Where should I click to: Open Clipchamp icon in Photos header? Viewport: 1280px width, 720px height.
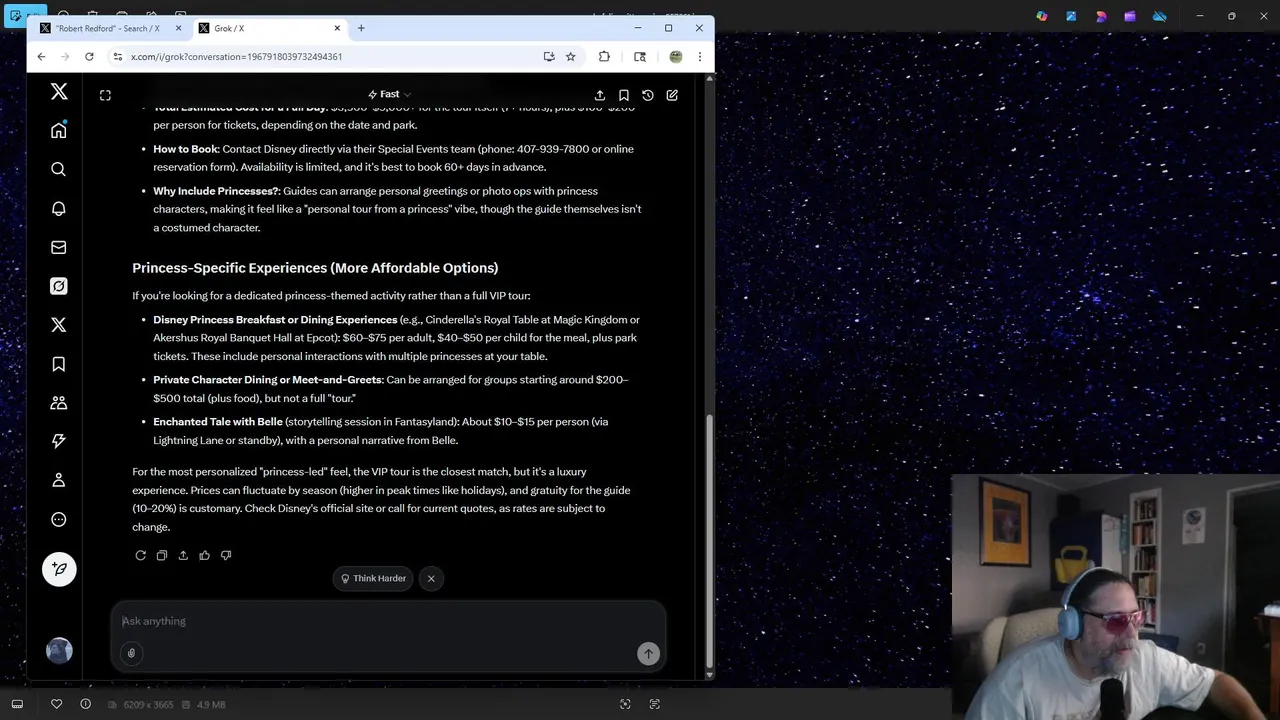[1130, 16]
